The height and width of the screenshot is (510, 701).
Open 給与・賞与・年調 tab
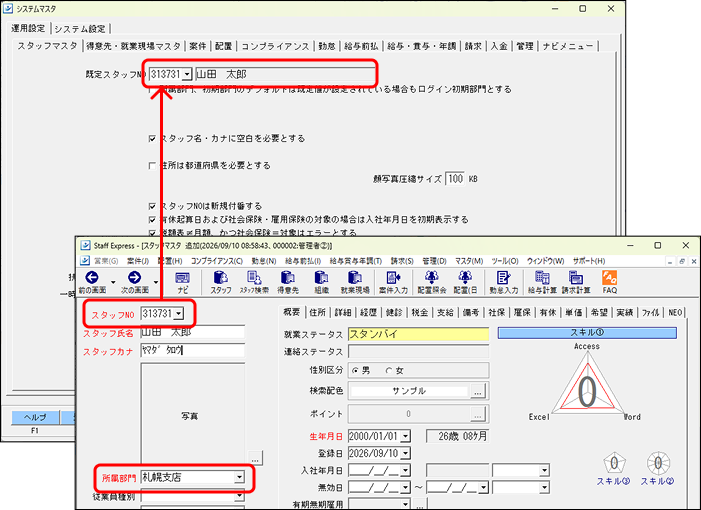[421, 46]
